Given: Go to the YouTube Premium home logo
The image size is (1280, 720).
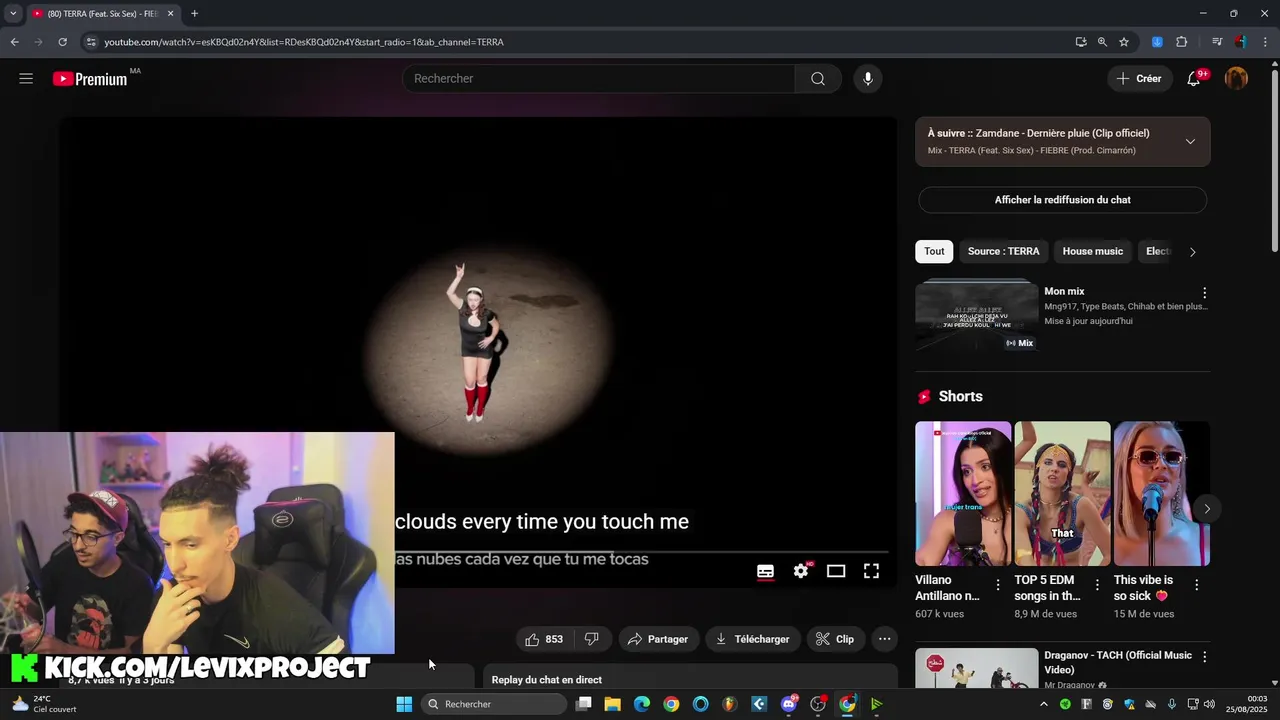Looking at the screenshot, I should coord(90,79).
